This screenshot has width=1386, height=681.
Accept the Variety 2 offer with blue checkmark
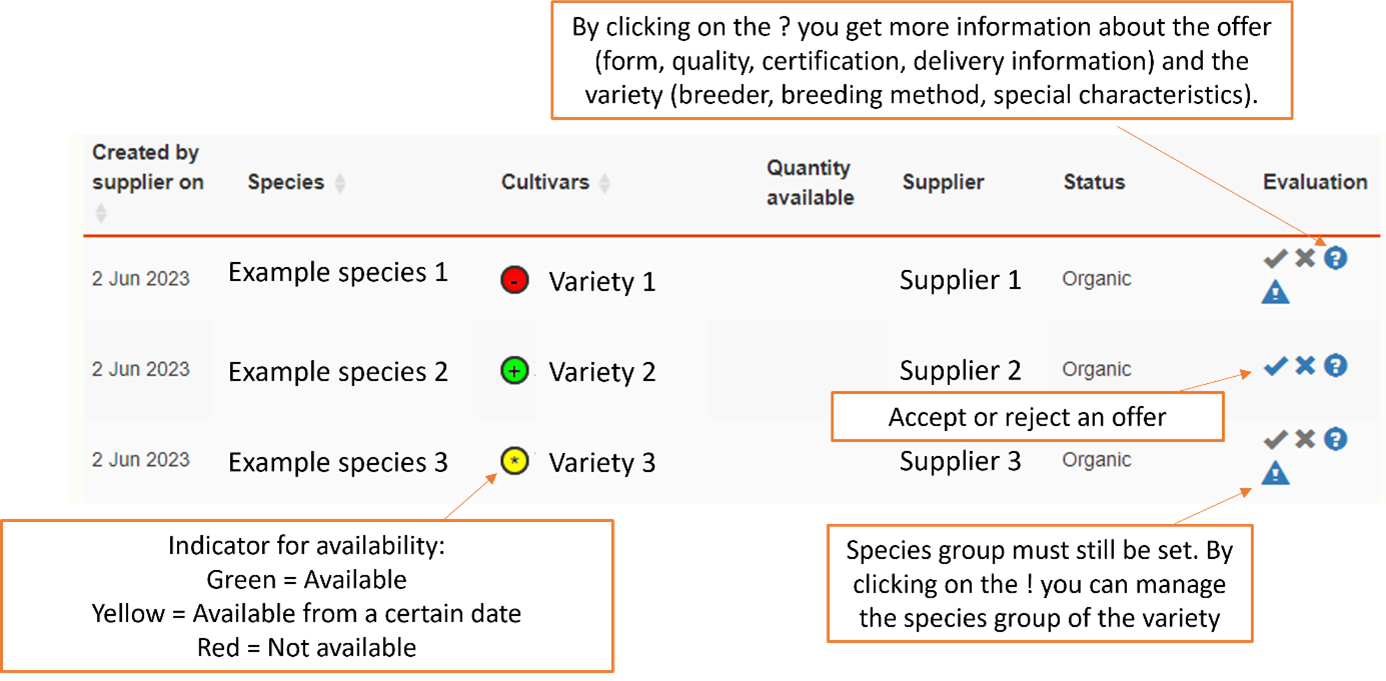click(1274, 366)
